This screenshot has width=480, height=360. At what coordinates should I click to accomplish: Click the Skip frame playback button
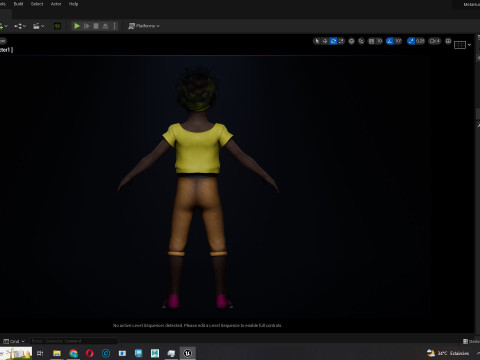click(86, 26)
